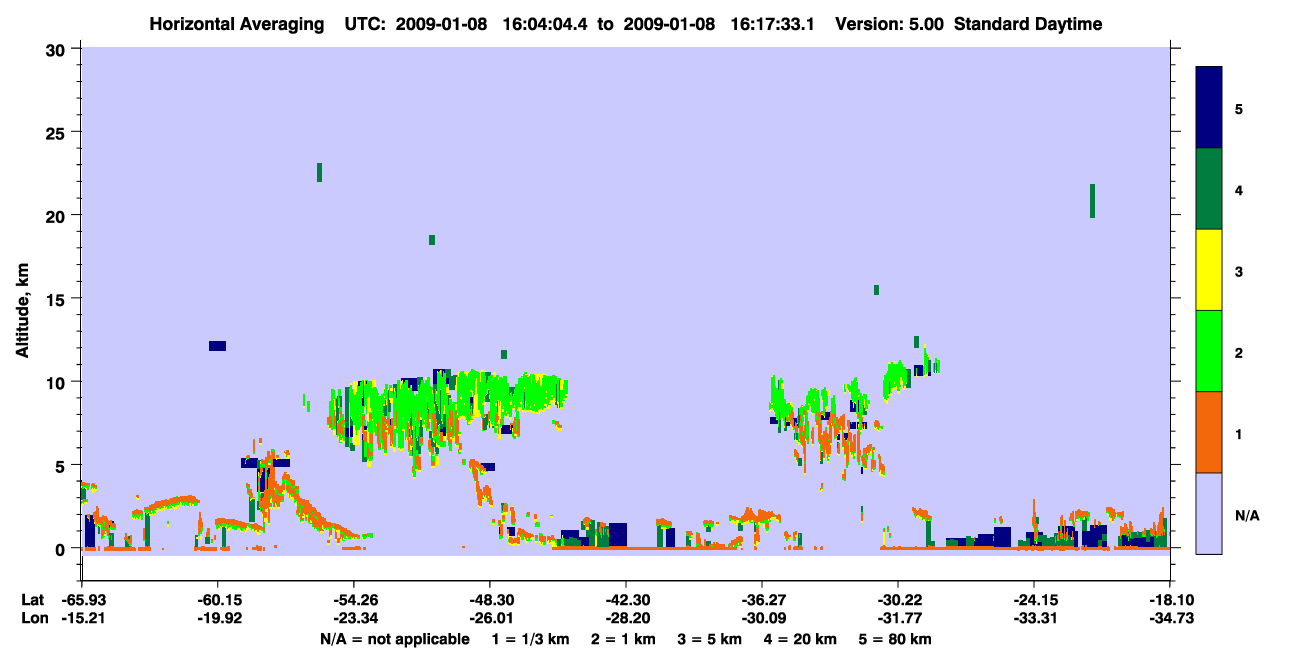Click the orange colorbar segment labeled 1

coord(1209,432)
